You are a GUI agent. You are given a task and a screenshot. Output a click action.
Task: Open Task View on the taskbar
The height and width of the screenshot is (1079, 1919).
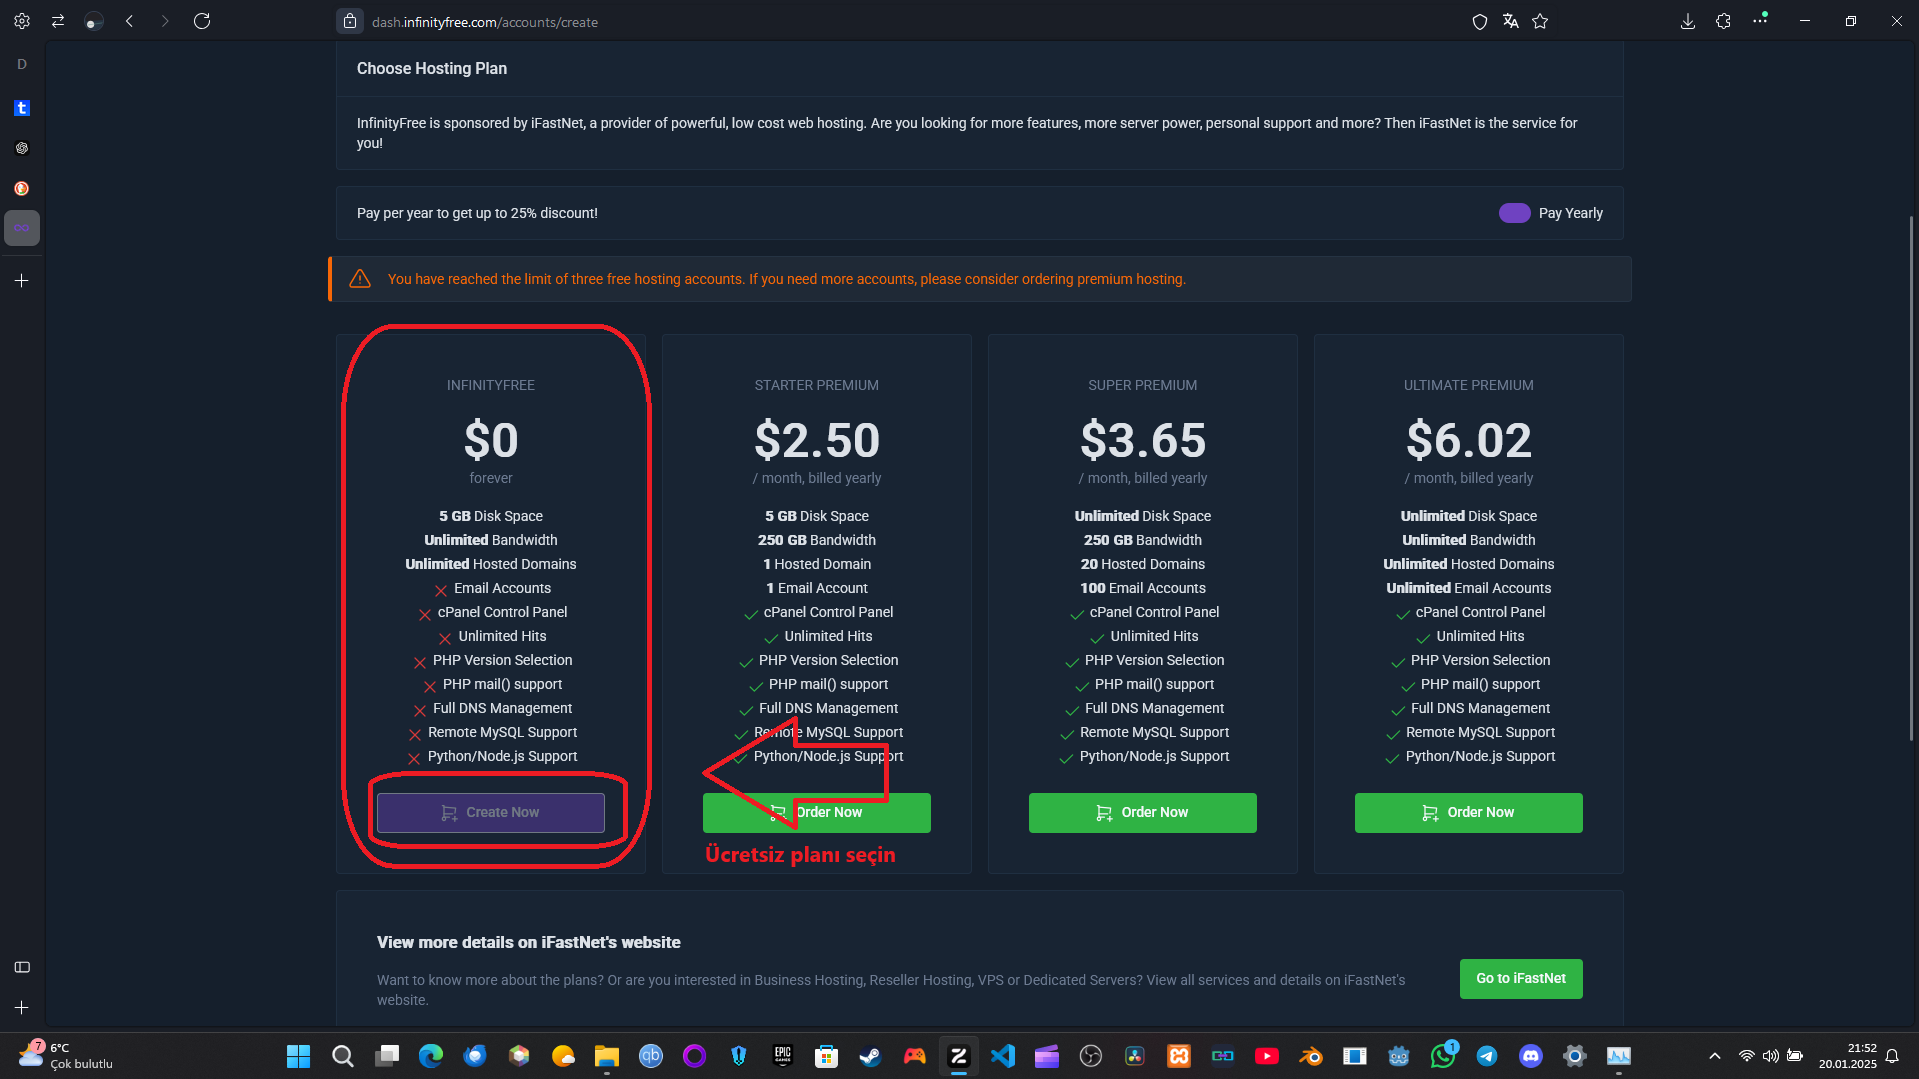[x=387, y=1056]
